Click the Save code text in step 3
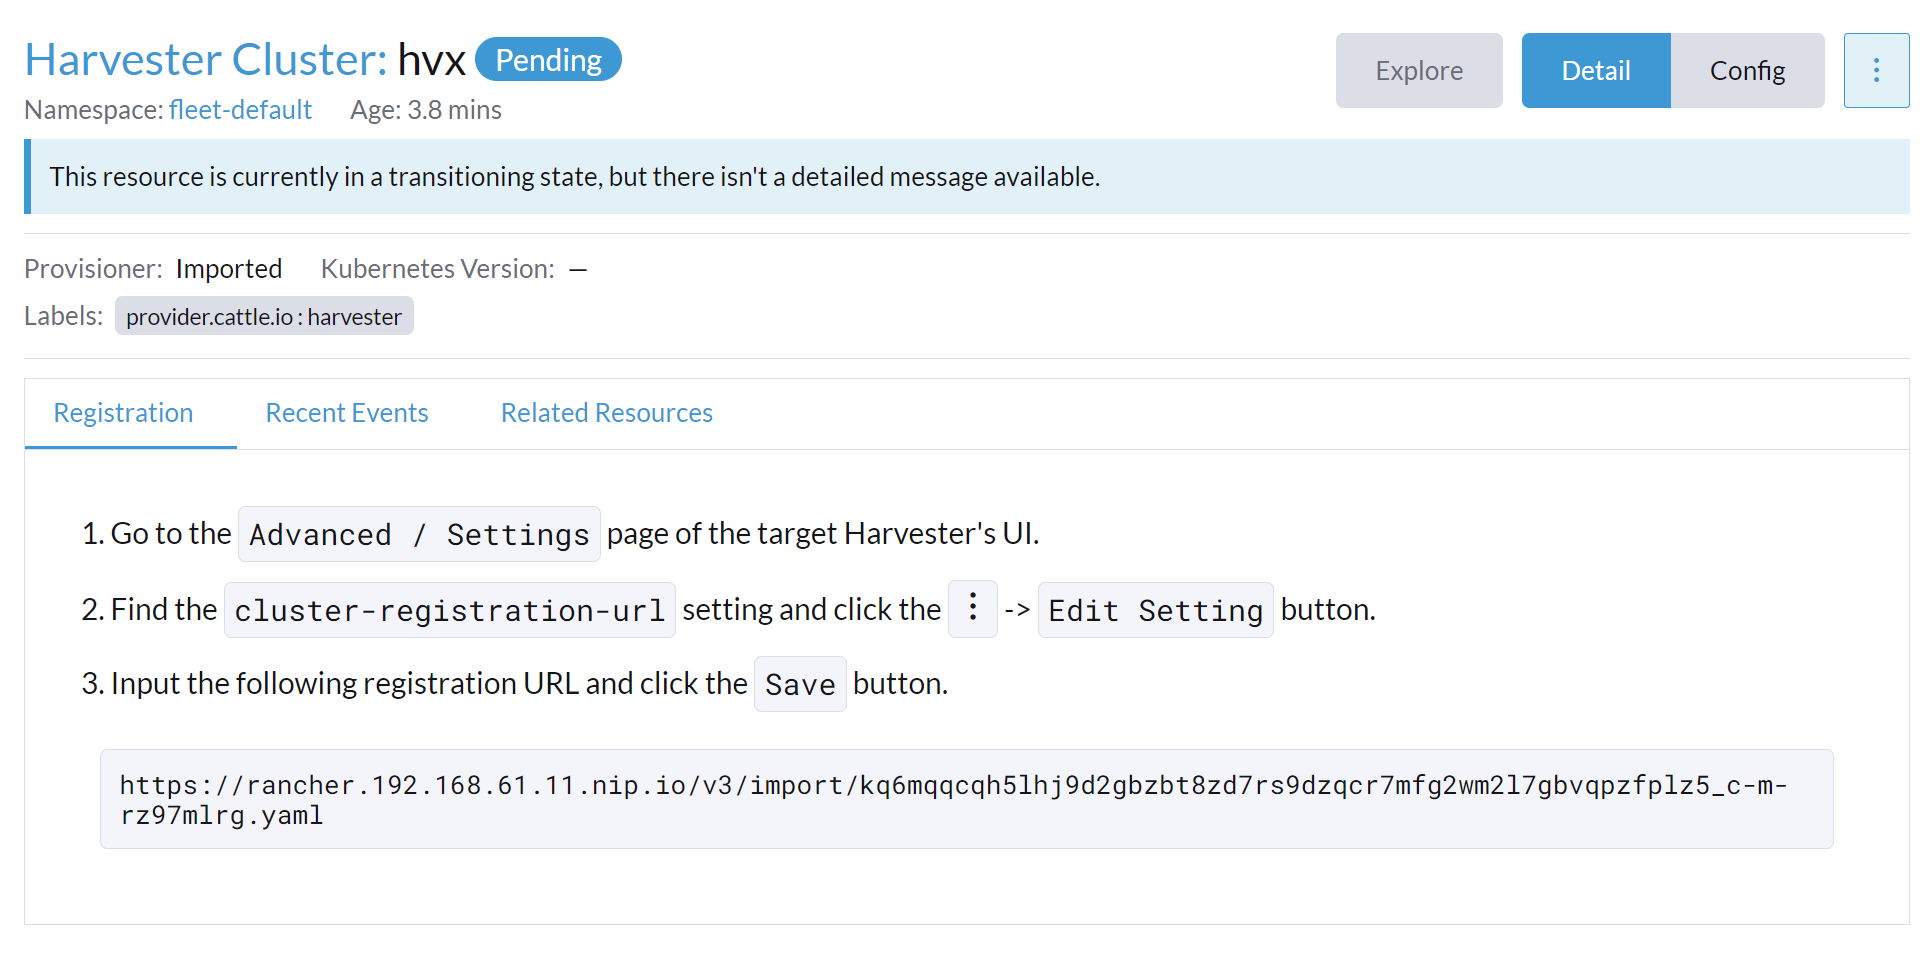The image size is (1931, 953). click(x=800, y=684)
